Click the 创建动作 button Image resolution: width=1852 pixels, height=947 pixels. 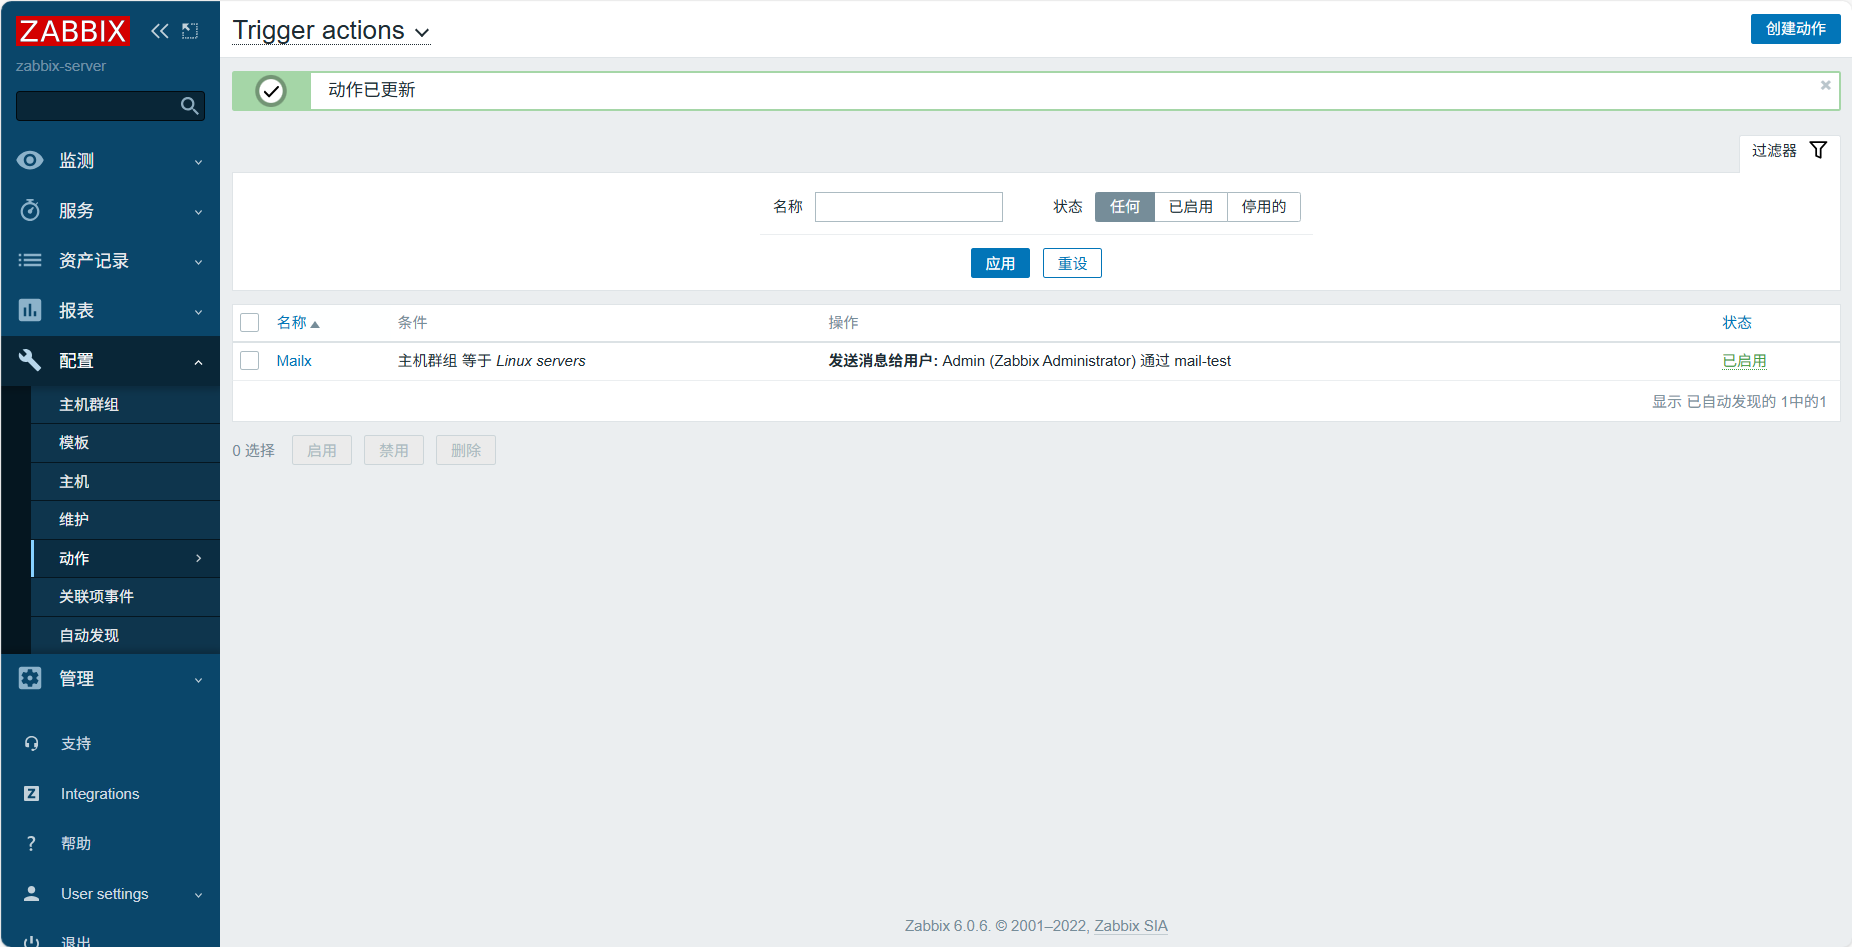pos(1795,29)
